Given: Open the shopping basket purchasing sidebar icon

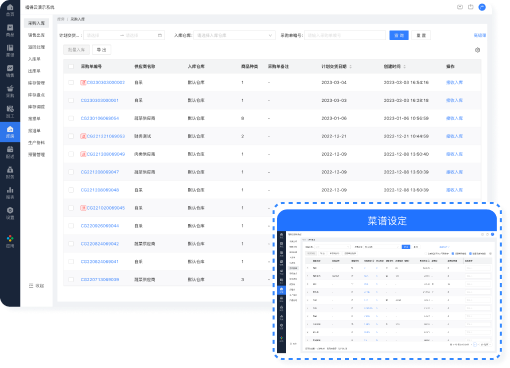Looking at the screenshot, I should coord(10,91).
